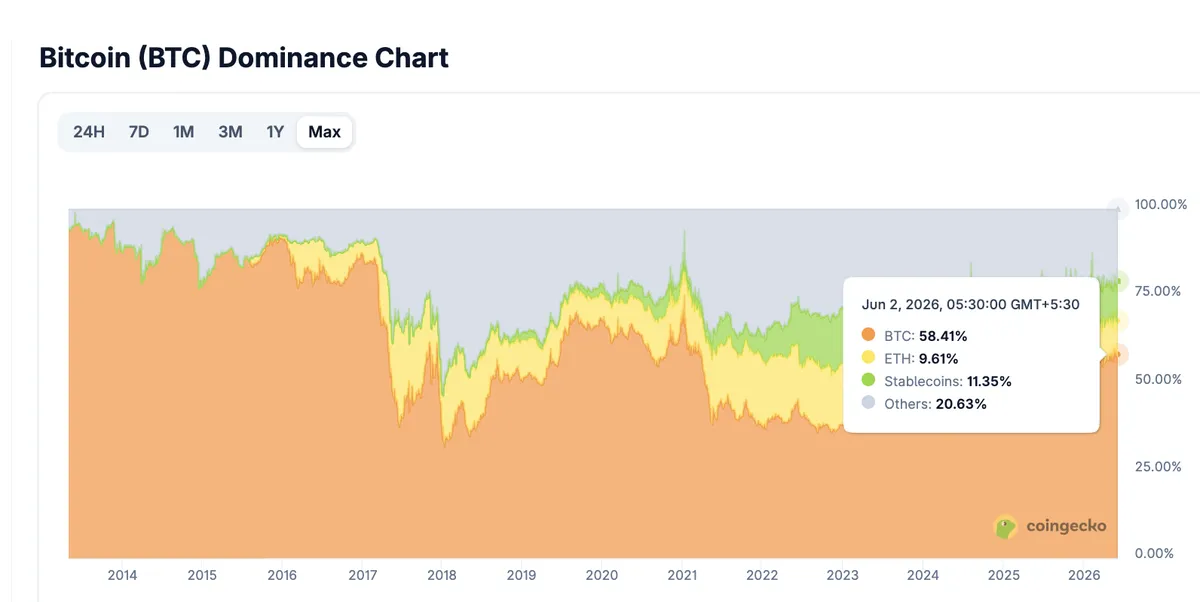Click the BTC 58.41% value in tooltip
The width and height of the screenshot is (1200, 602).
point(944,335)
